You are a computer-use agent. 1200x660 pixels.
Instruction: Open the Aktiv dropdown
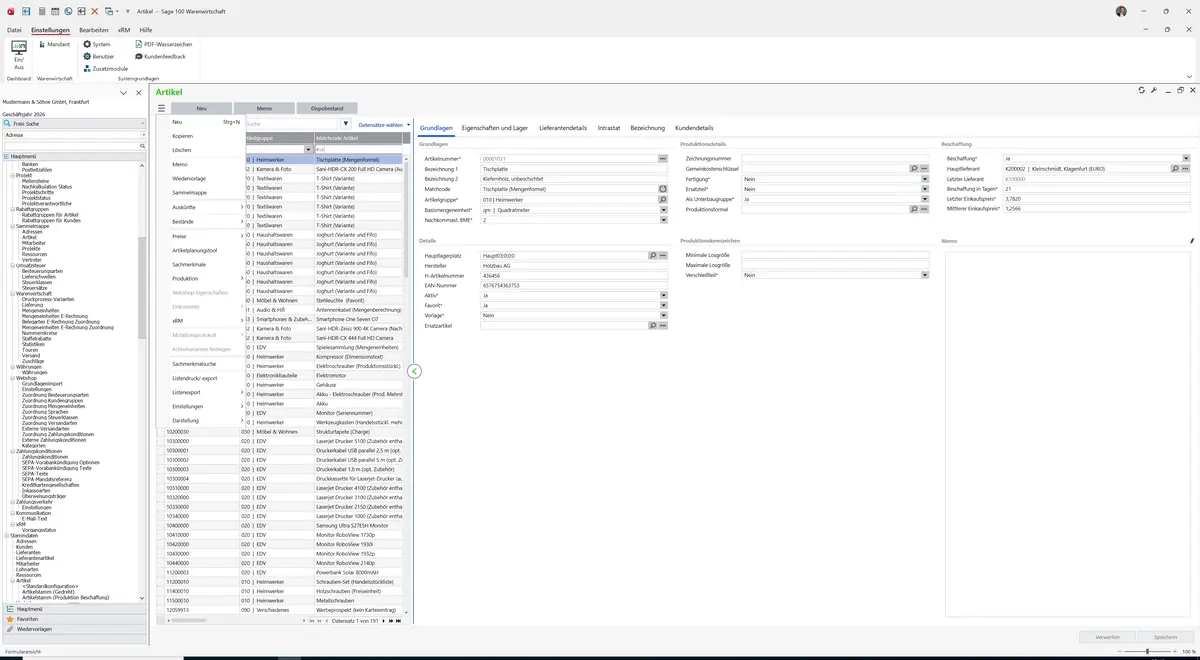(x=662, y=296)
